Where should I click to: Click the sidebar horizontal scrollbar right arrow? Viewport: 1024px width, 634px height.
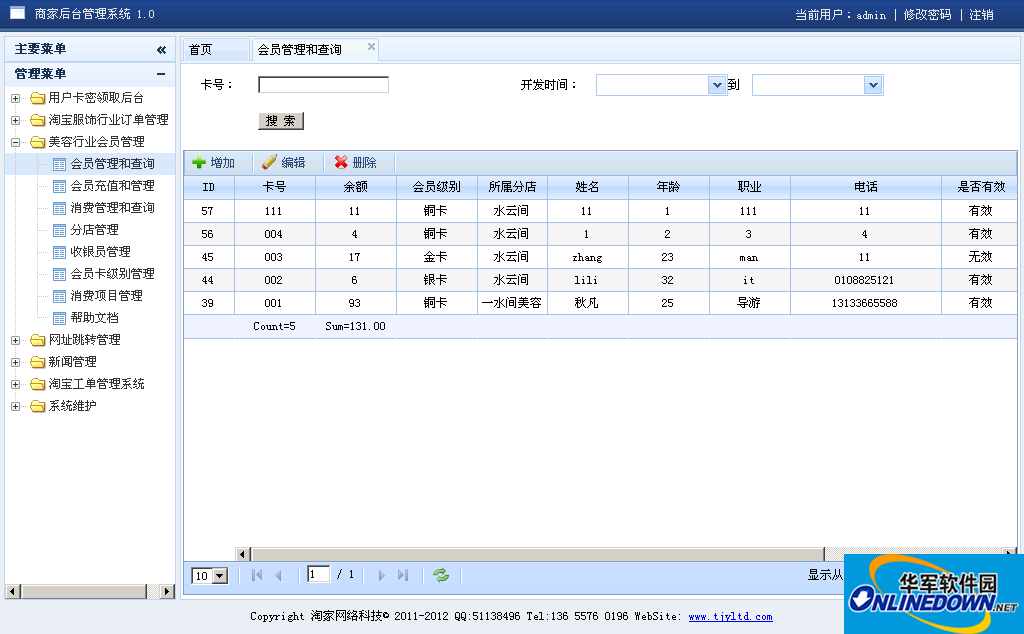tap(167, 592)
